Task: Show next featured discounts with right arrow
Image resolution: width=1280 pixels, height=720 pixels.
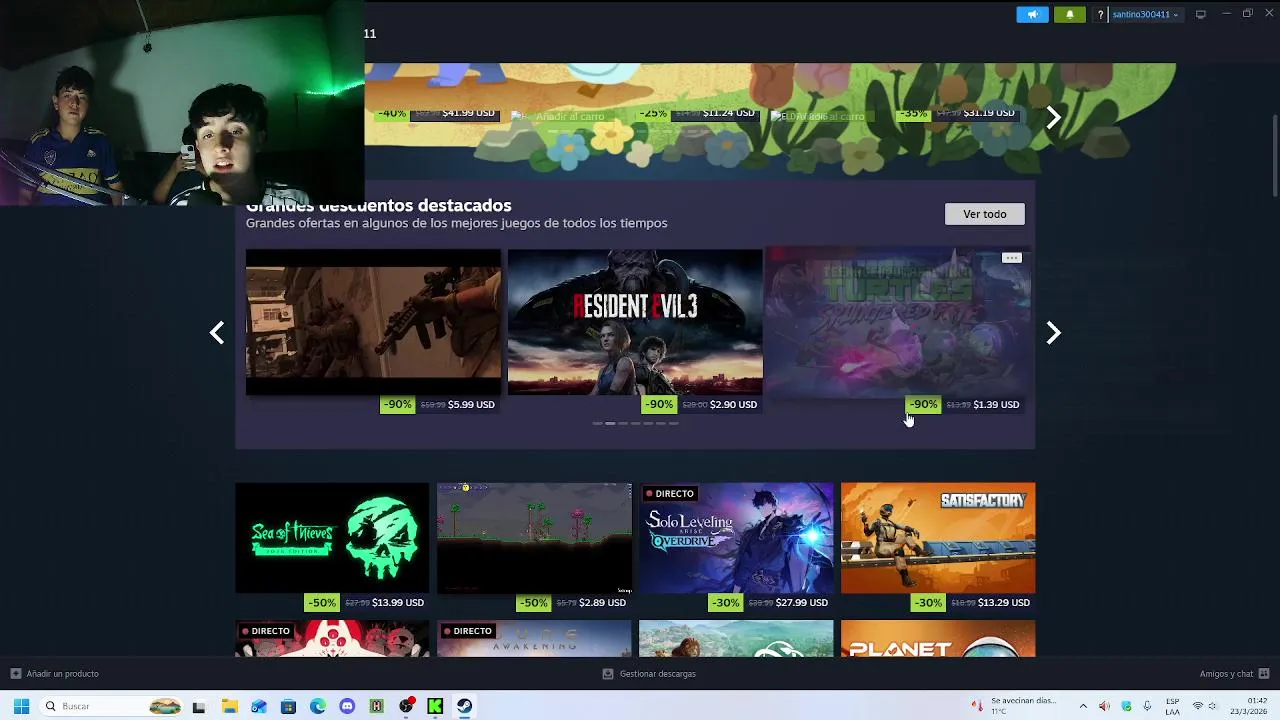Action: coord(1053,333)
